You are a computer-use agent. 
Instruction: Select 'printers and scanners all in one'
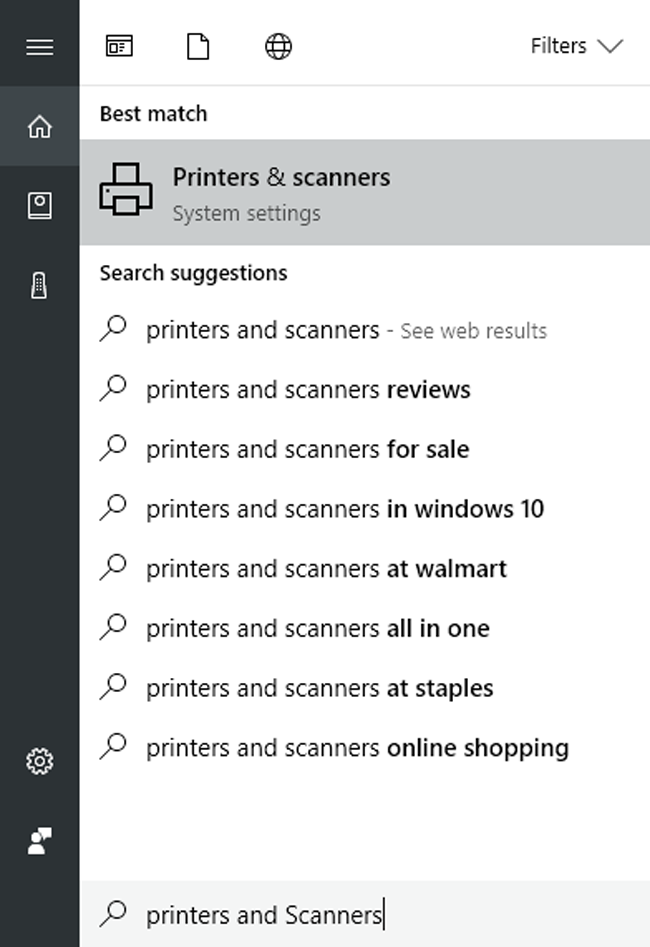click(318, 629)
